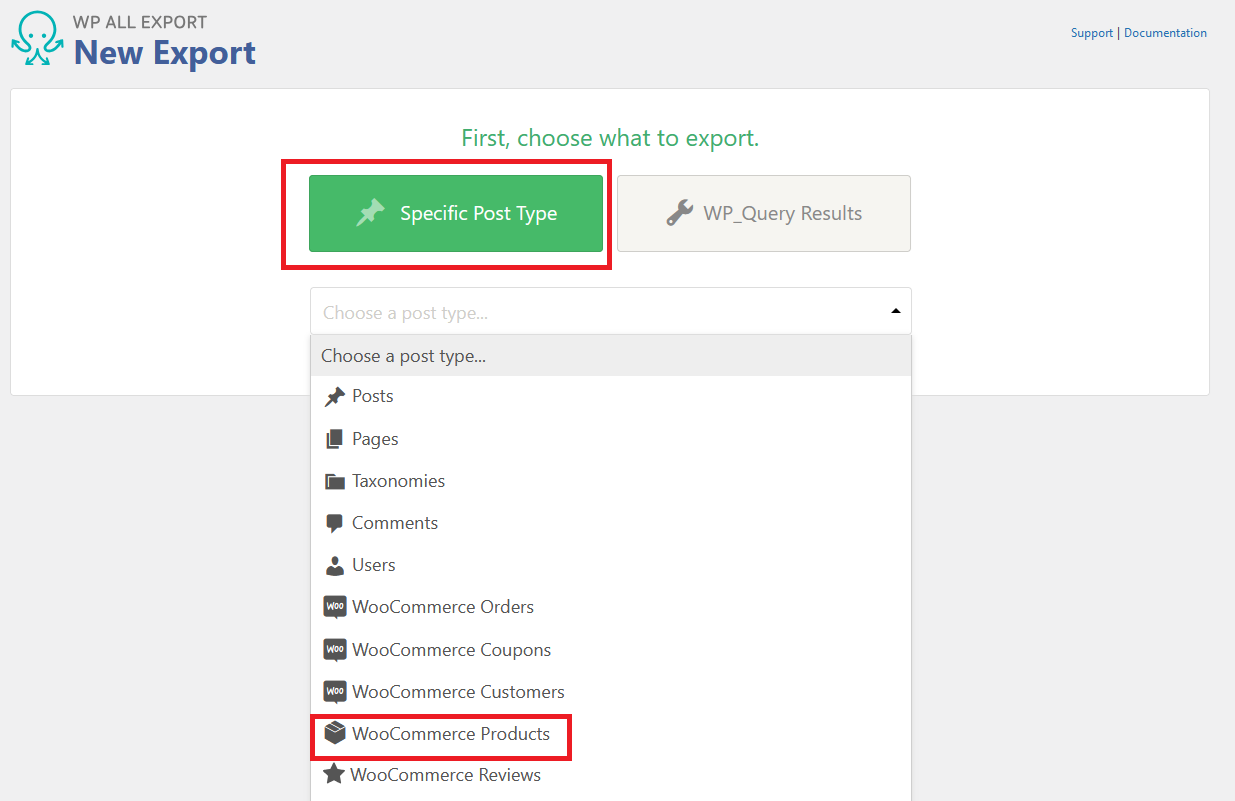Select Users from the list
This screenshot has width=1235, height=801.
pos(611,565)
